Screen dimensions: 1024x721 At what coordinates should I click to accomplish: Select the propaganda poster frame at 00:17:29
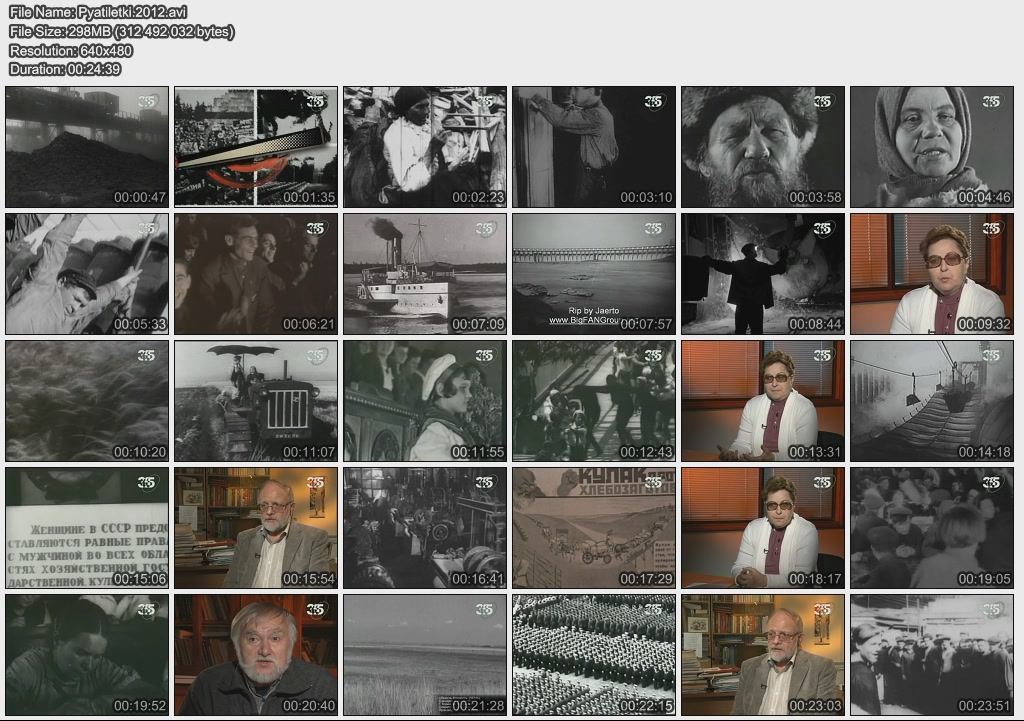click(594, 528)
